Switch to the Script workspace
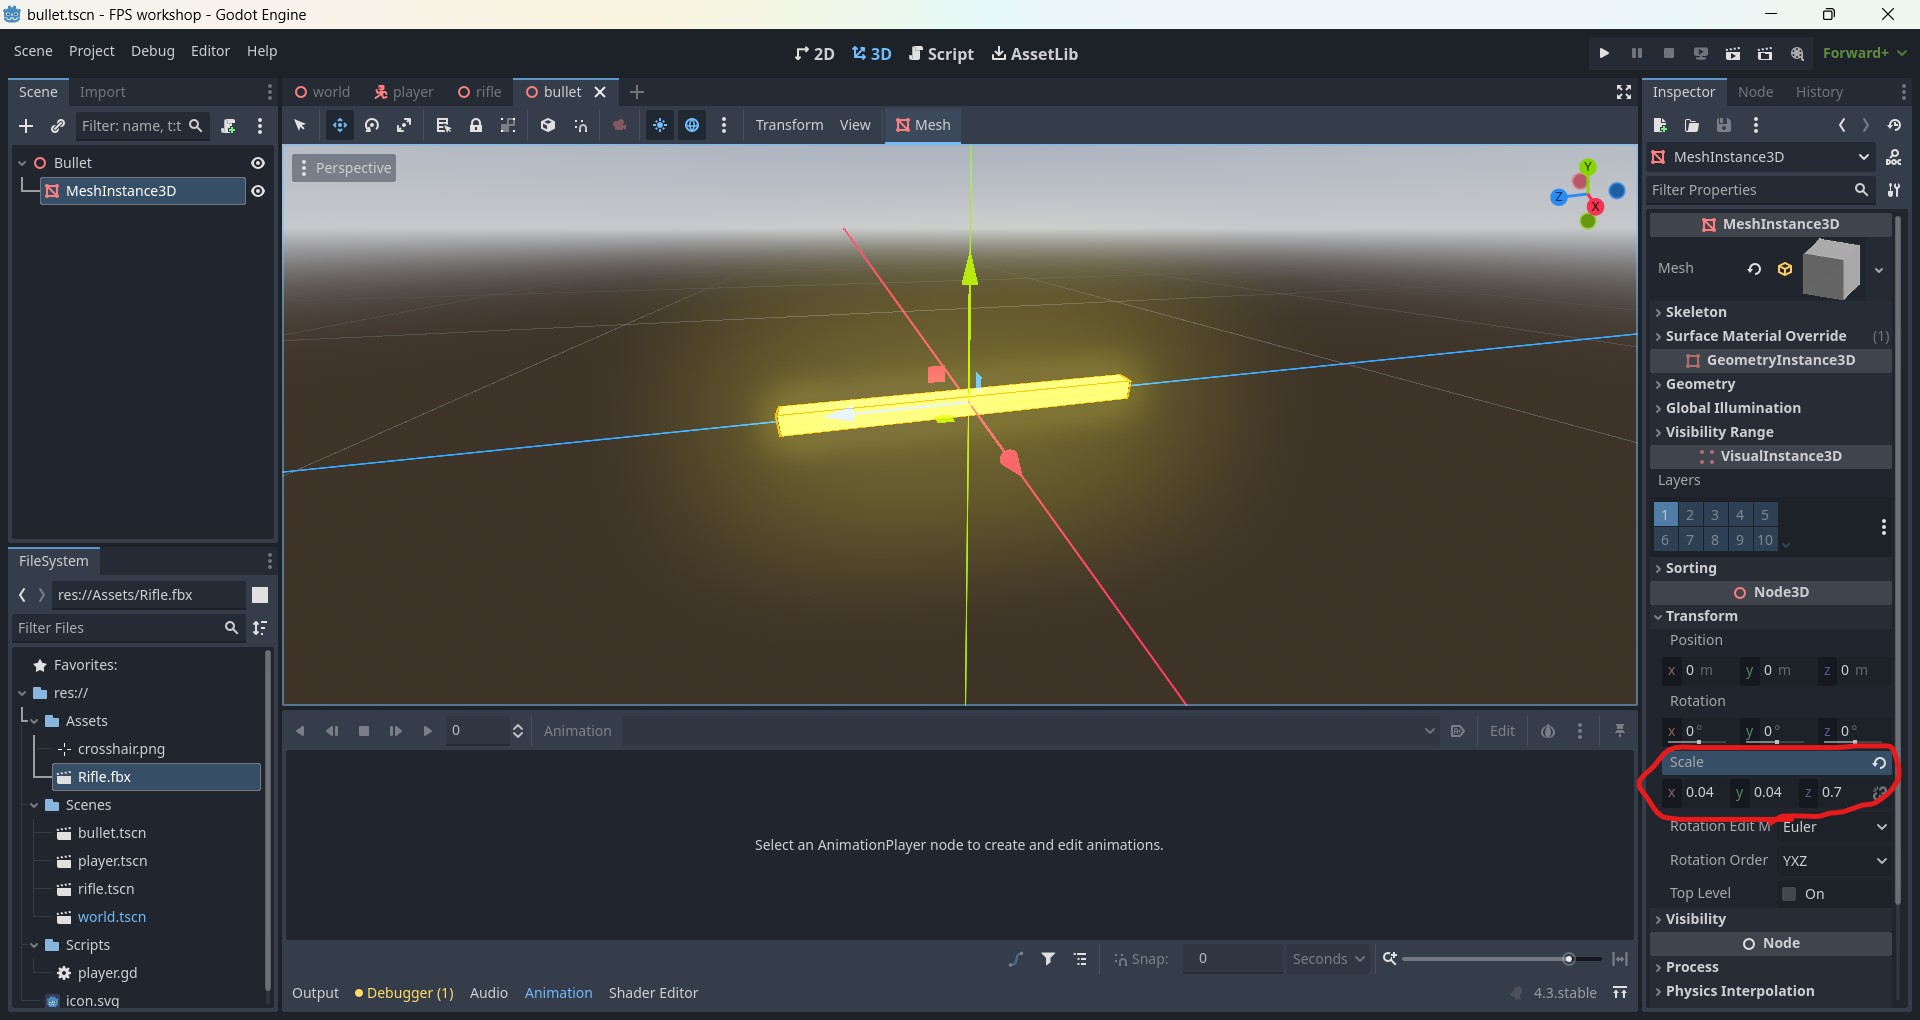 pyautogui.click(x=941, y=54)
